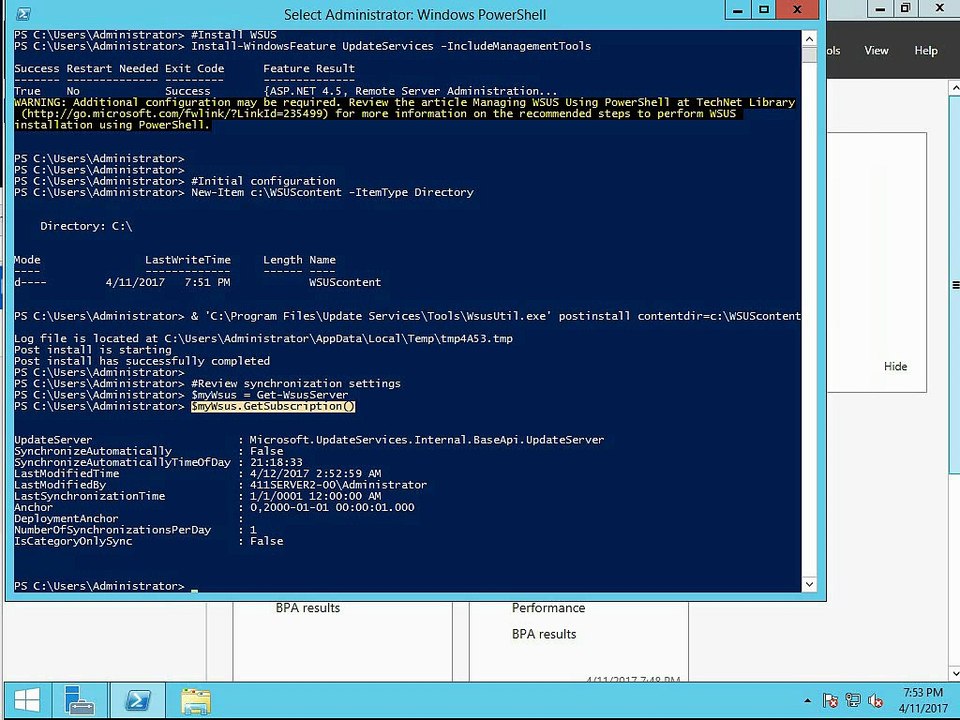This screenshot has width=960, height=720.
Task: Open the Action Center flag icon
Action: [830, 700]
